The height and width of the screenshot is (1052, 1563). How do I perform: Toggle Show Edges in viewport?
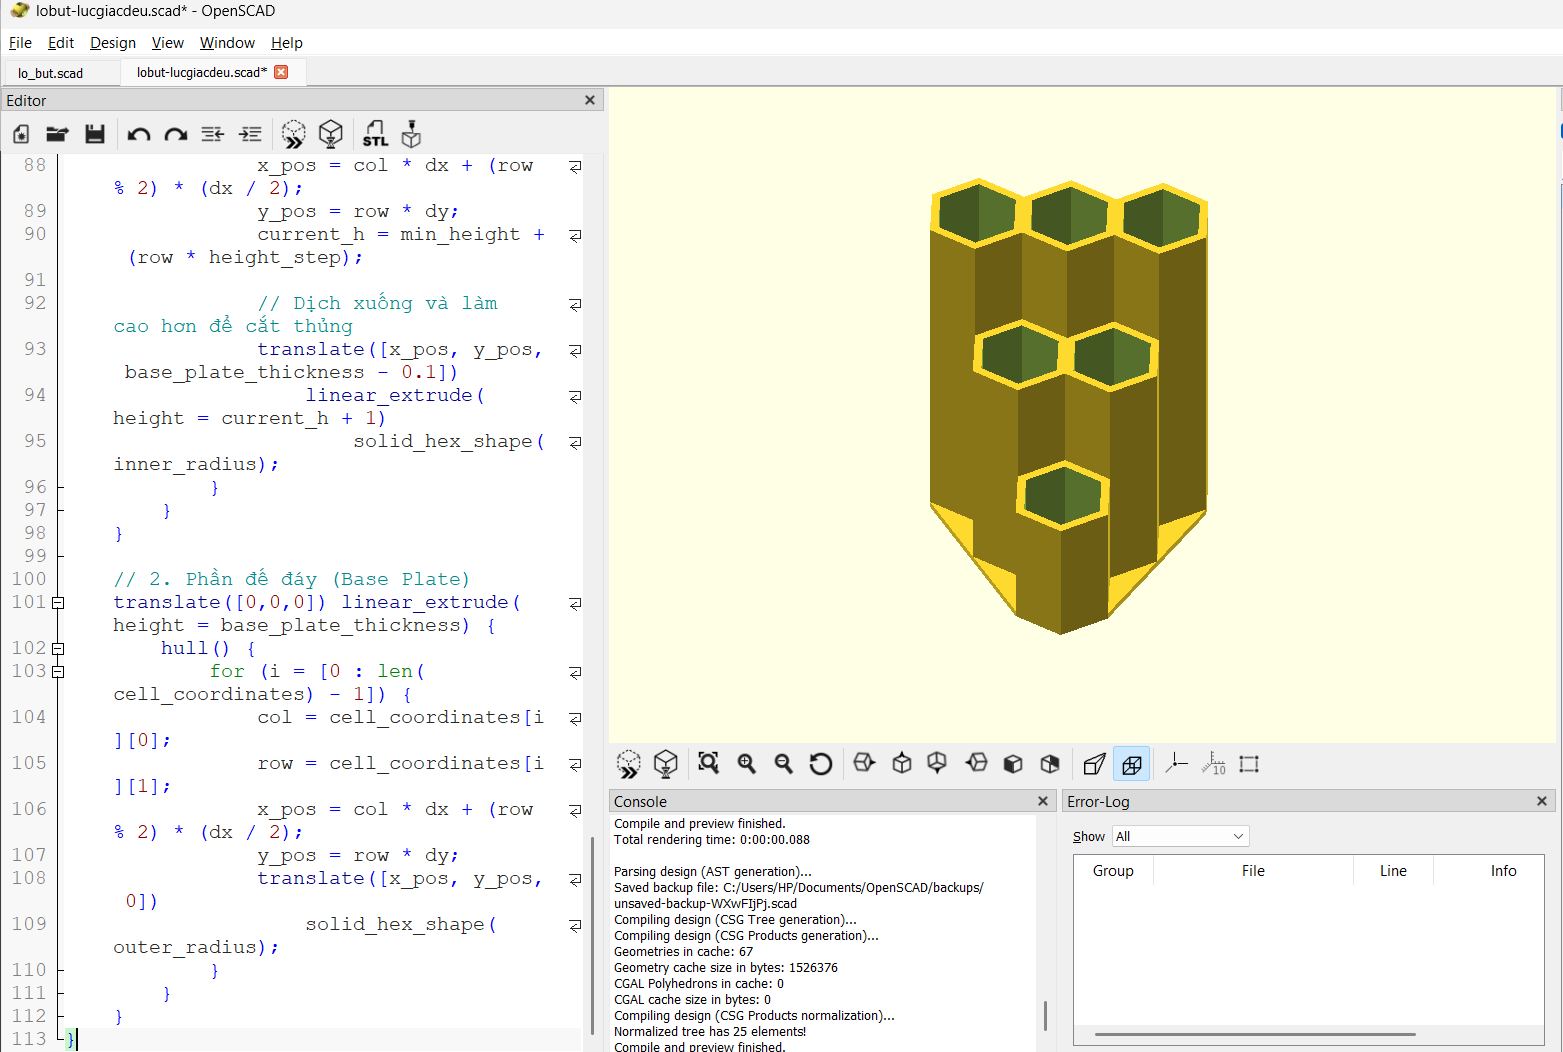1249,764
